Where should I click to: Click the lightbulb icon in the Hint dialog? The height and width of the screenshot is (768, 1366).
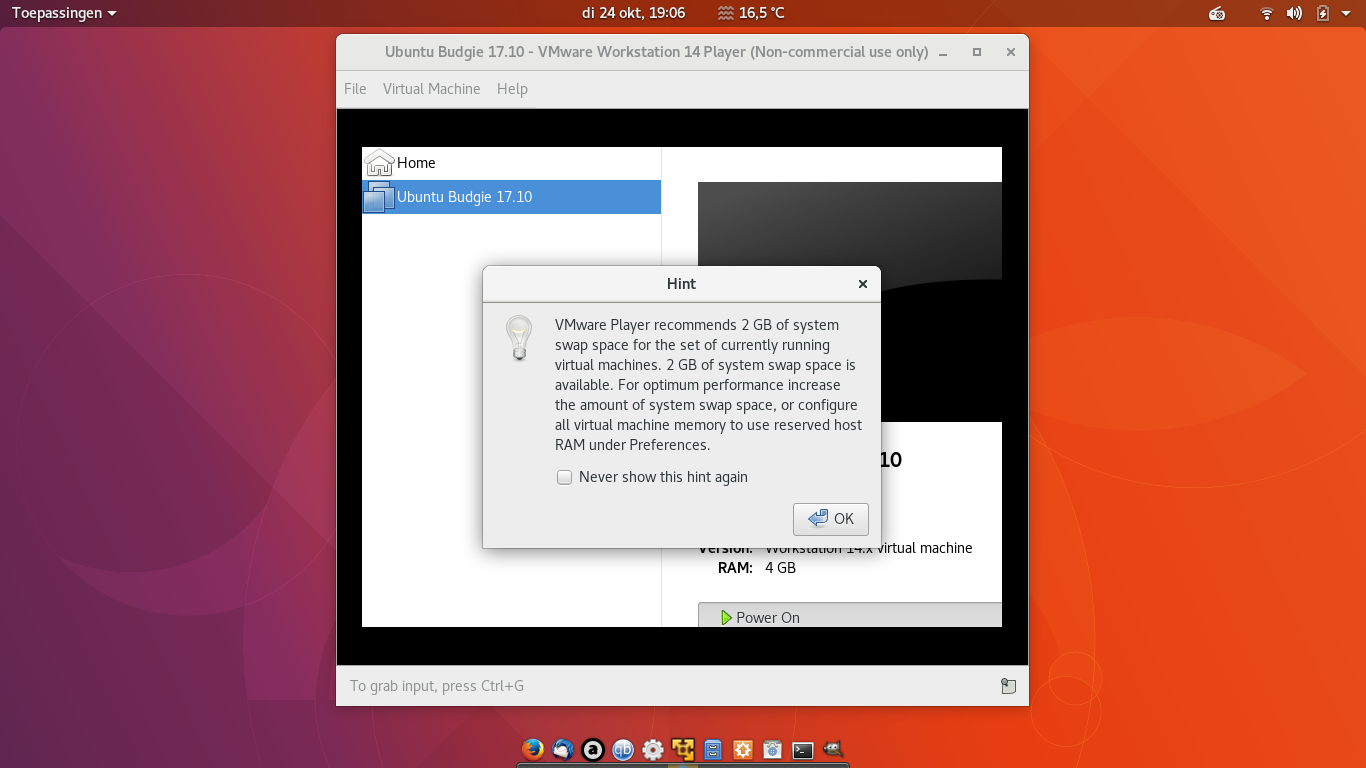[519, 338]
